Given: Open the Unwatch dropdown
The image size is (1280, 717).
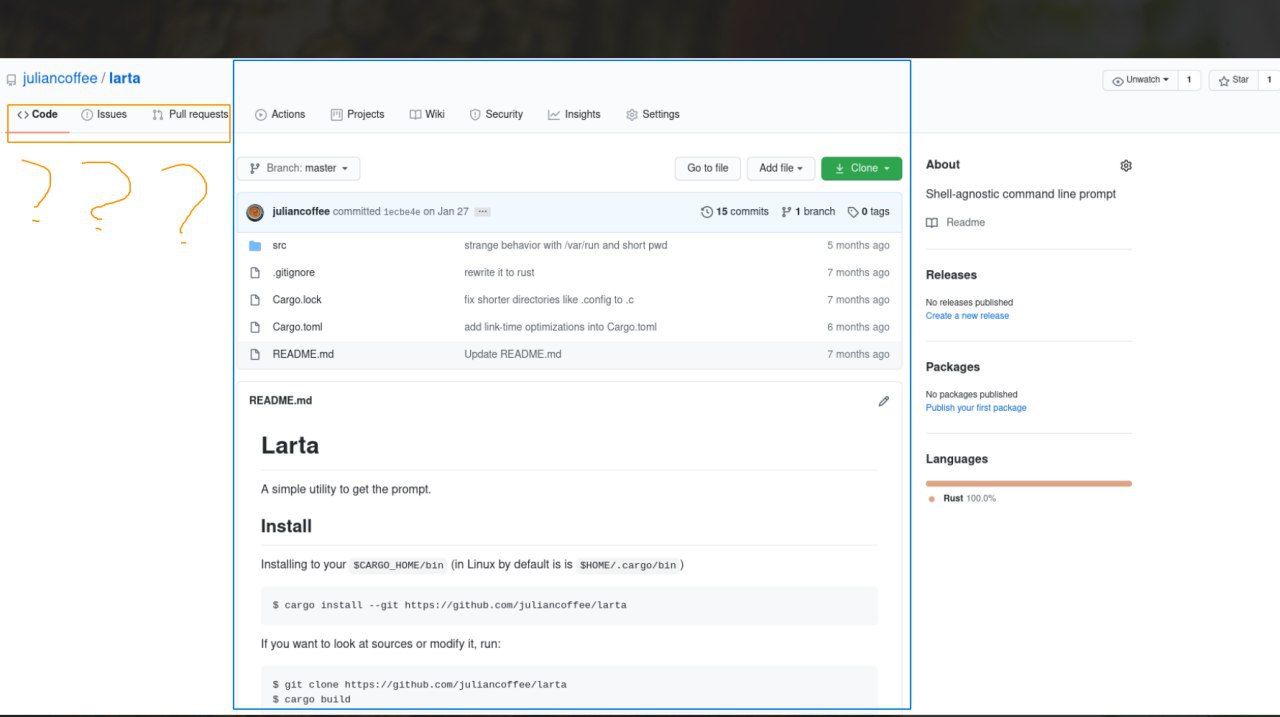Looking at the screenshot, I should [1140, 80].
